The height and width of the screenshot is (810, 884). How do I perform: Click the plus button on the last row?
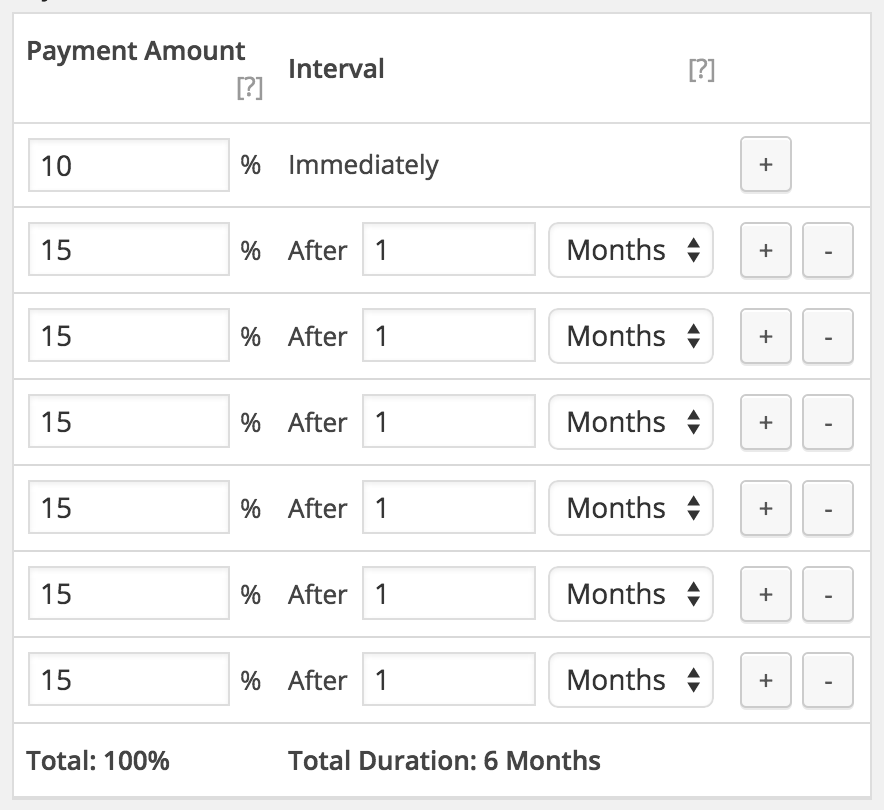pyautogui.click(x=765, y=680)
